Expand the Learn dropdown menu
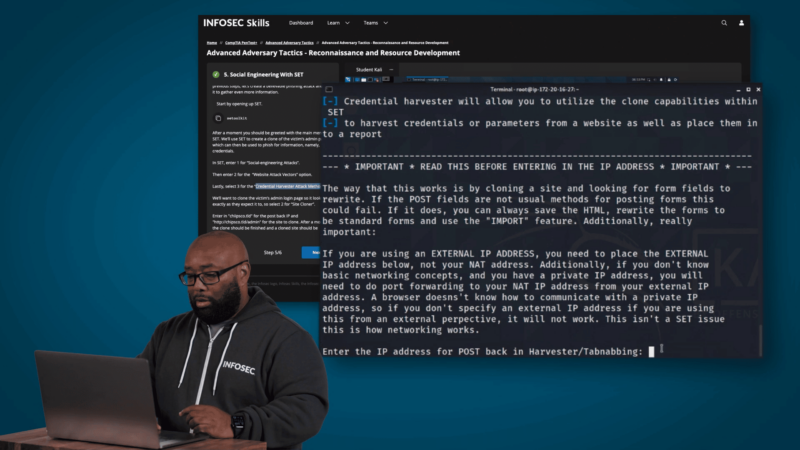This screenshot has height=450, width=800. 335,22
